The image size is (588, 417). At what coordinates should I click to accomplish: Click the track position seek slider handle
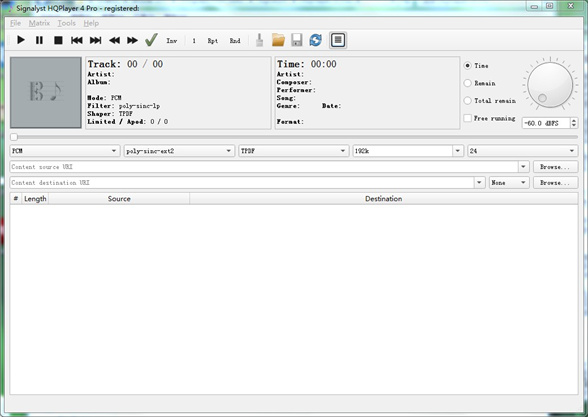(14, 137)
